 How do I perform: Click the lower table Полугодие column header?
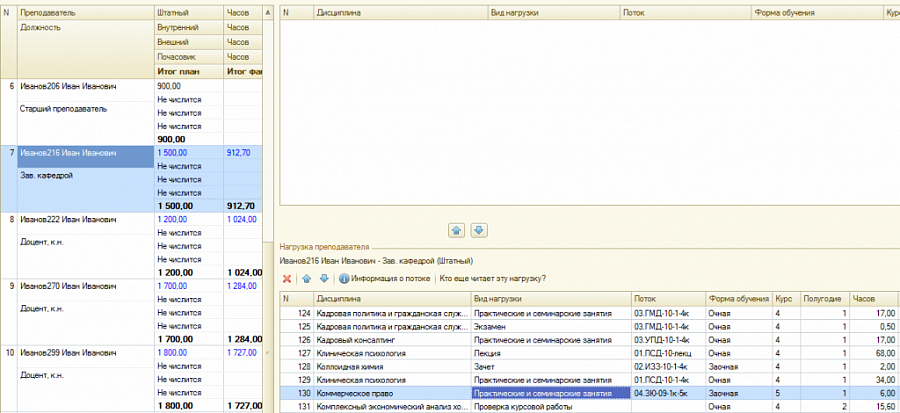click(x=825, y=299)
